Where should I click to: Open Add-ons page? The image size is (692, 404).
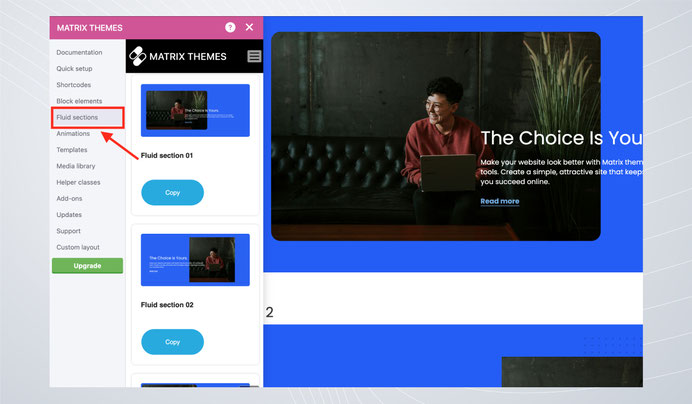[x=69, y=199]
